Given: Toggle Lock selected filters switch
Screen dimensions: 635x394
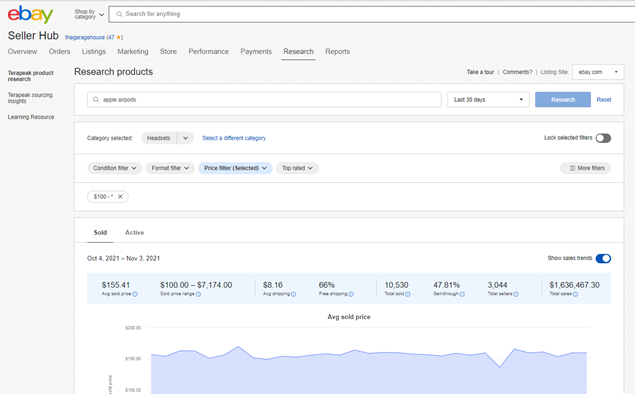Looking at the screenshot, I should click(x=603, y=138).
